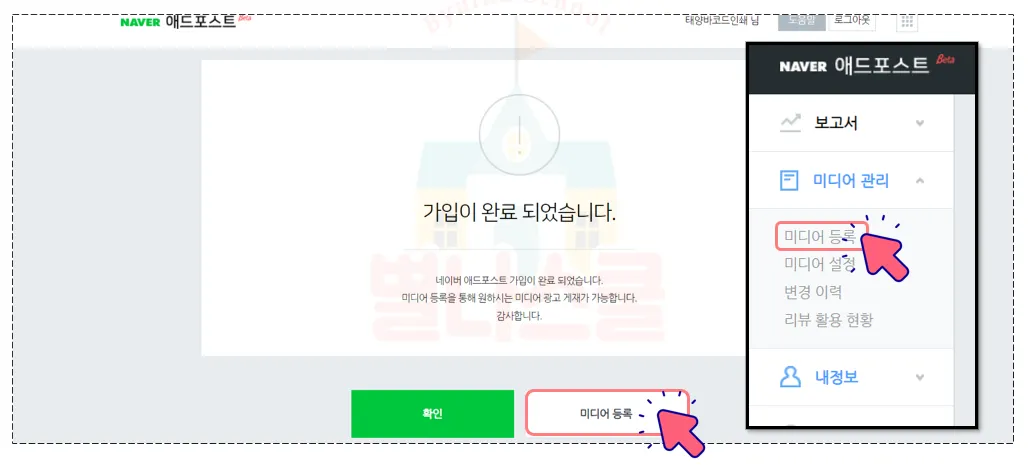This screenshot has height=465, width=1031.
Task: Click the exclamation circle icon
Action: [519, 134]
